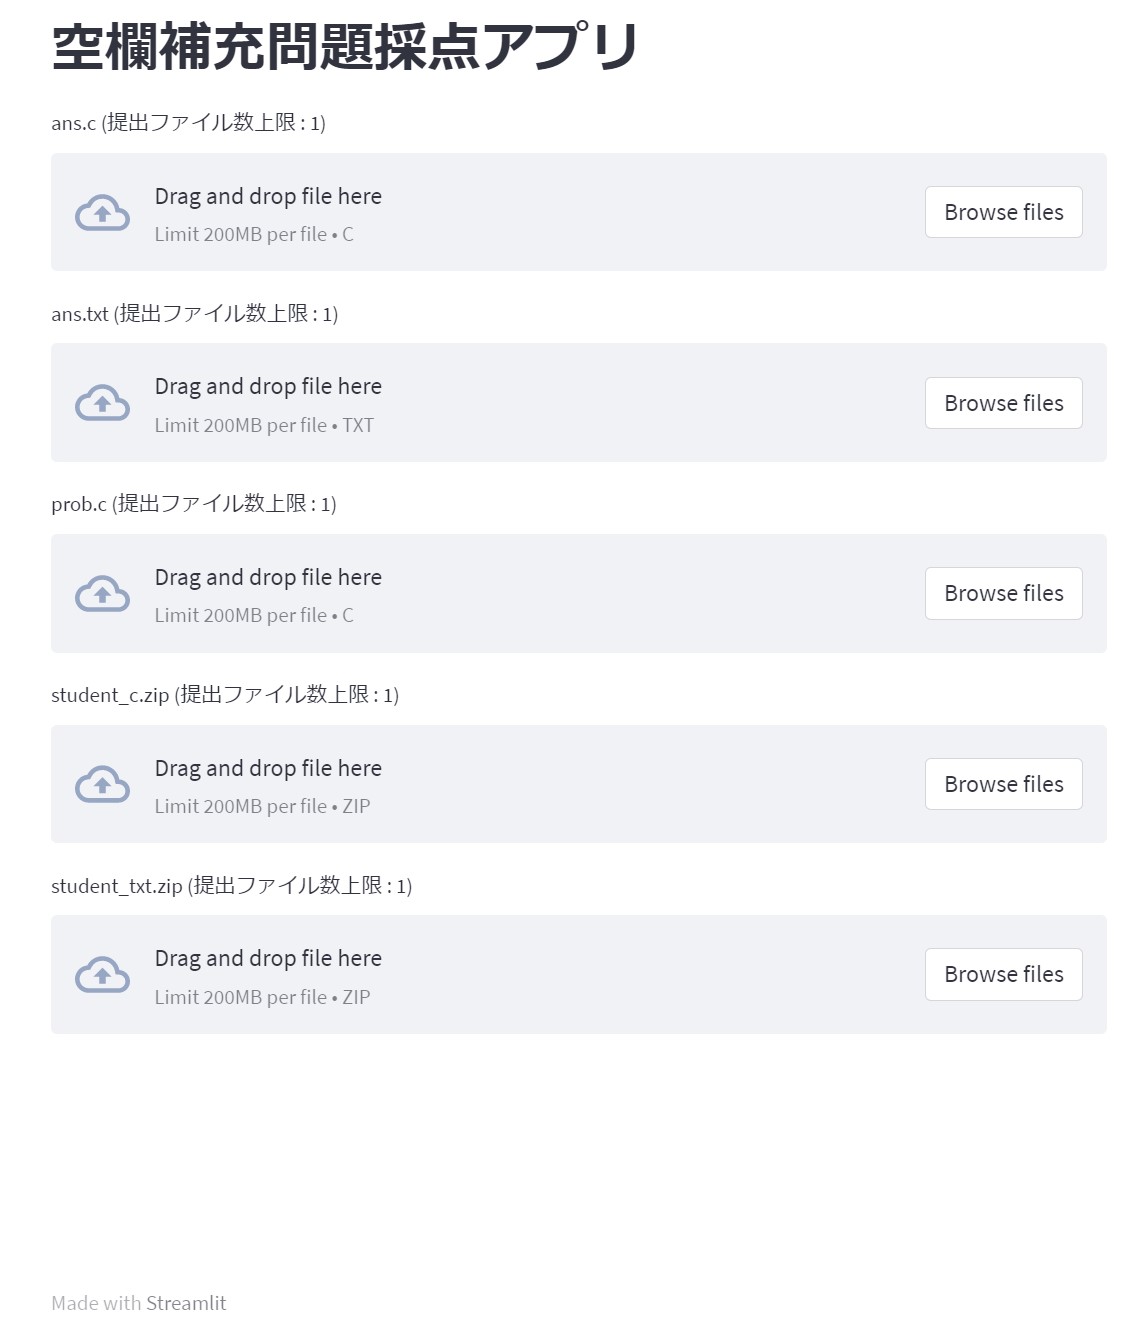Viewport: 1135px width, 1317px height.
Task: Browse files for the ans.c uploader
Action: (1003, 212)
